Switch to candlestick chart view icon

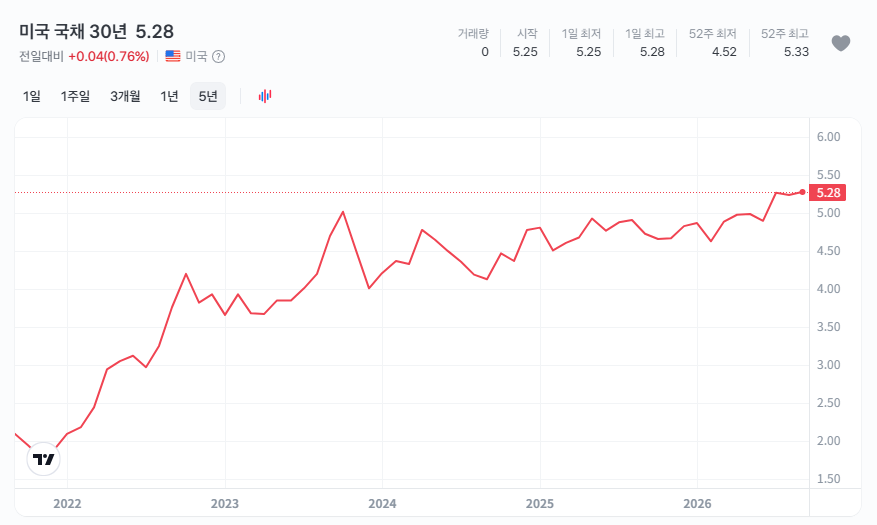[265, 96]
